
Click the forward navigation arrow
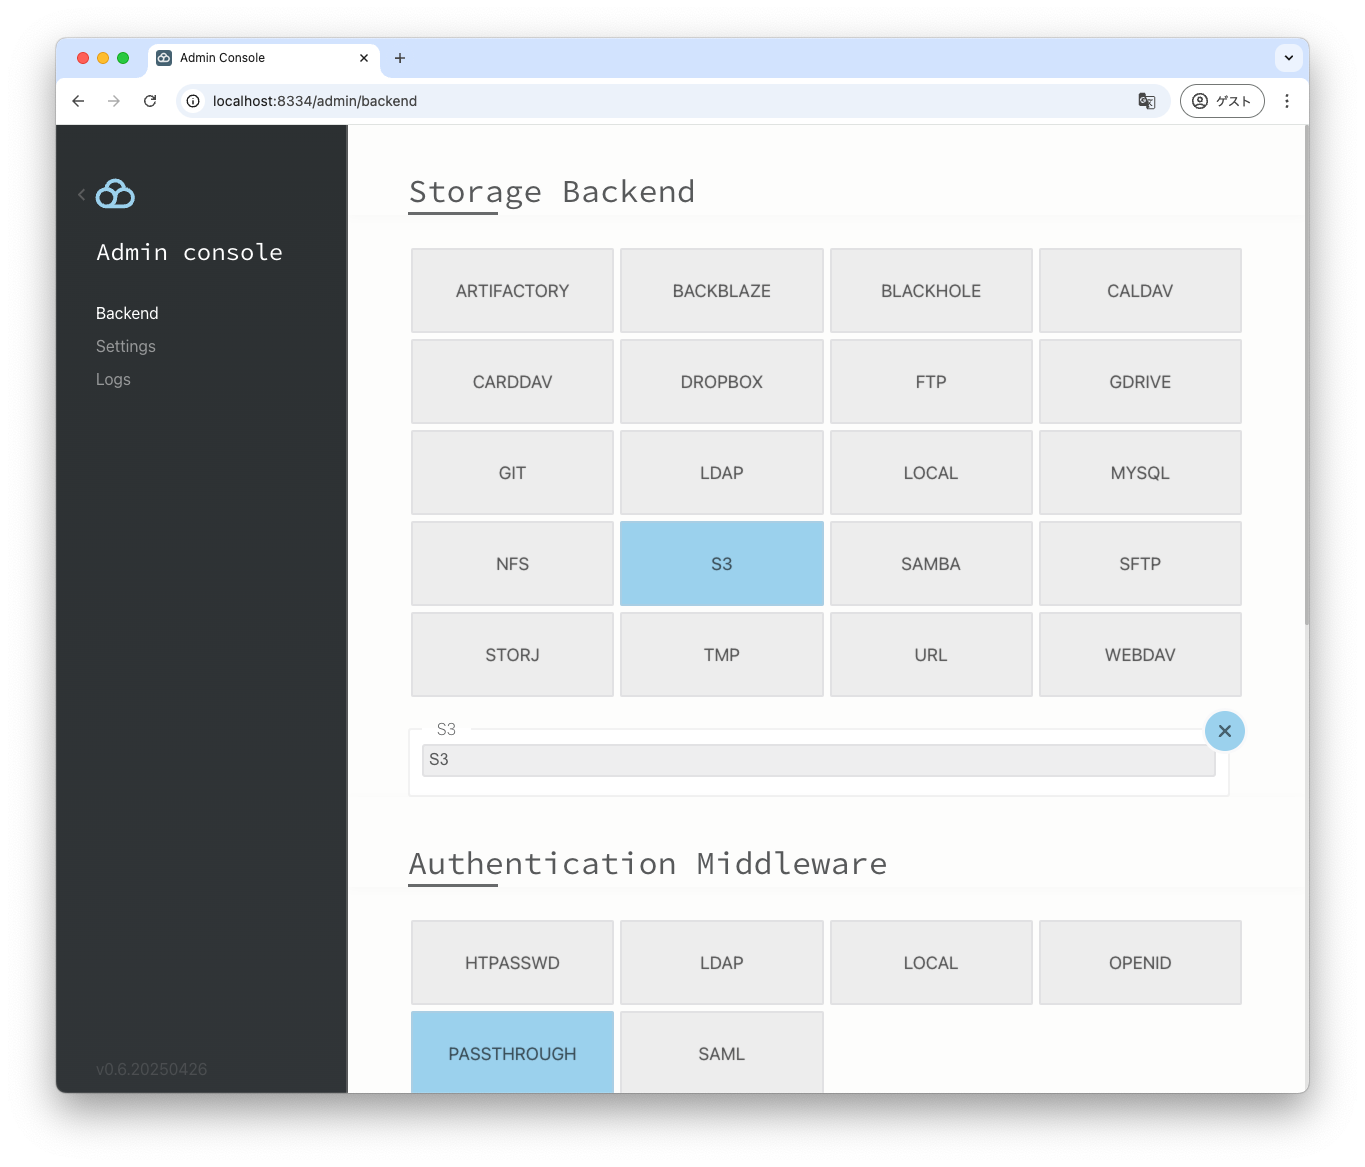114,101
